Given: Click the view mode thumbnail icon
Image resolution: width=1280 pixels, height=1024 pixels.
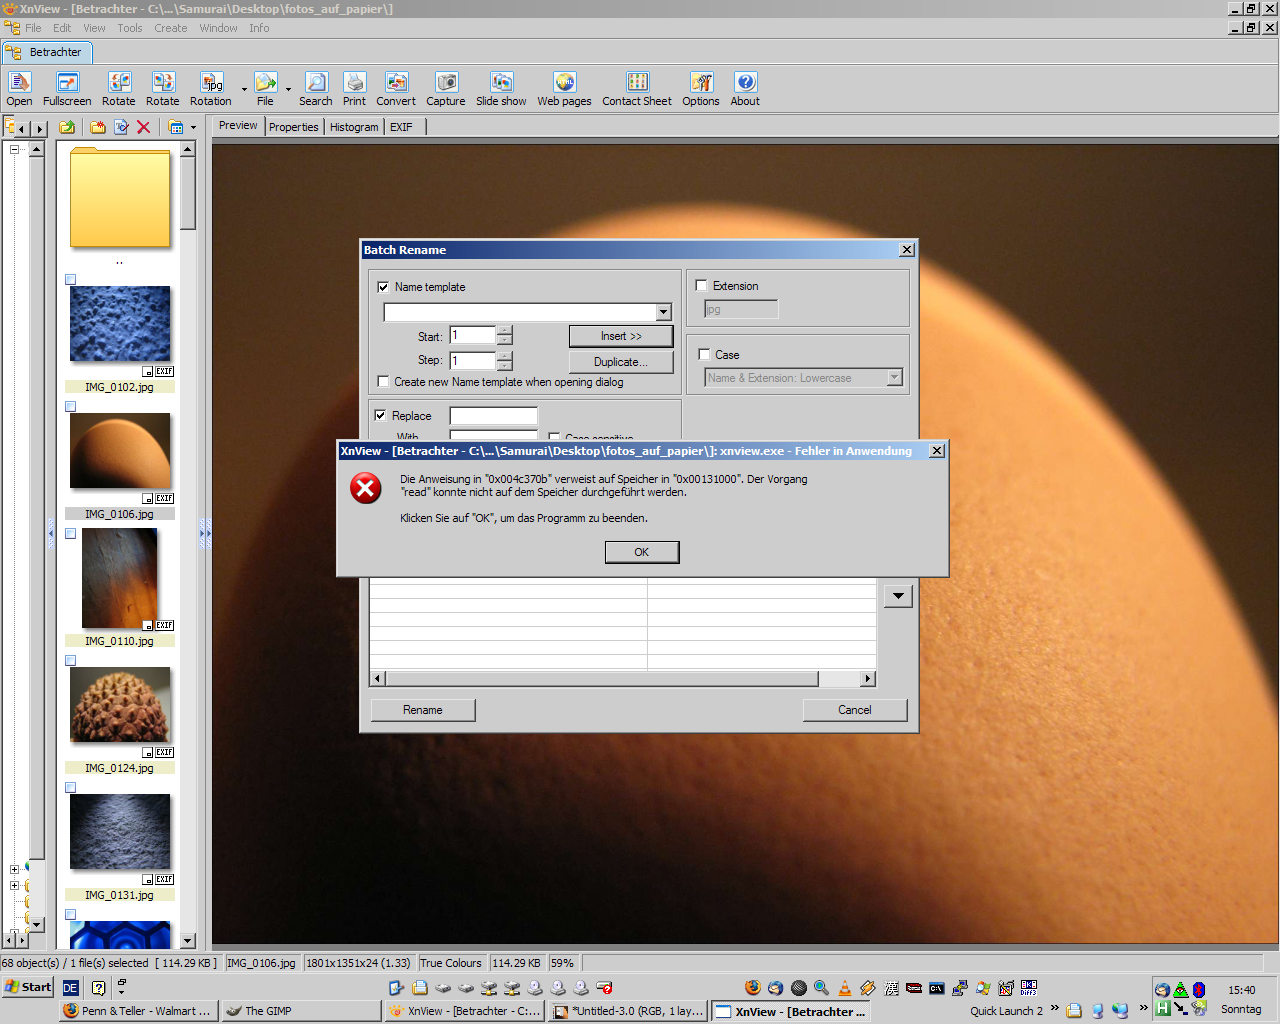Looking at the screenshot, I should click(176, 127).
